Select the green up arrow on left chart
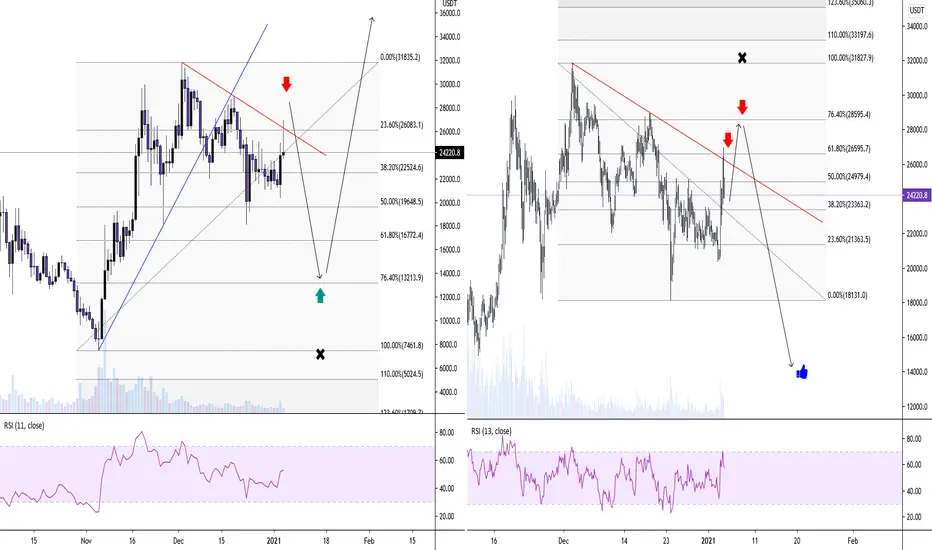This screenshot has height=550, width=932. (320, 295)
